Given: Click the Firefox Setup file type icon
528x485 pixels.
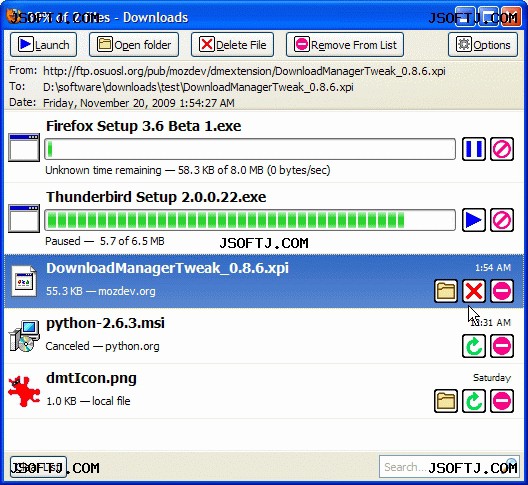Looking at the screenshot, I should 24,148.
